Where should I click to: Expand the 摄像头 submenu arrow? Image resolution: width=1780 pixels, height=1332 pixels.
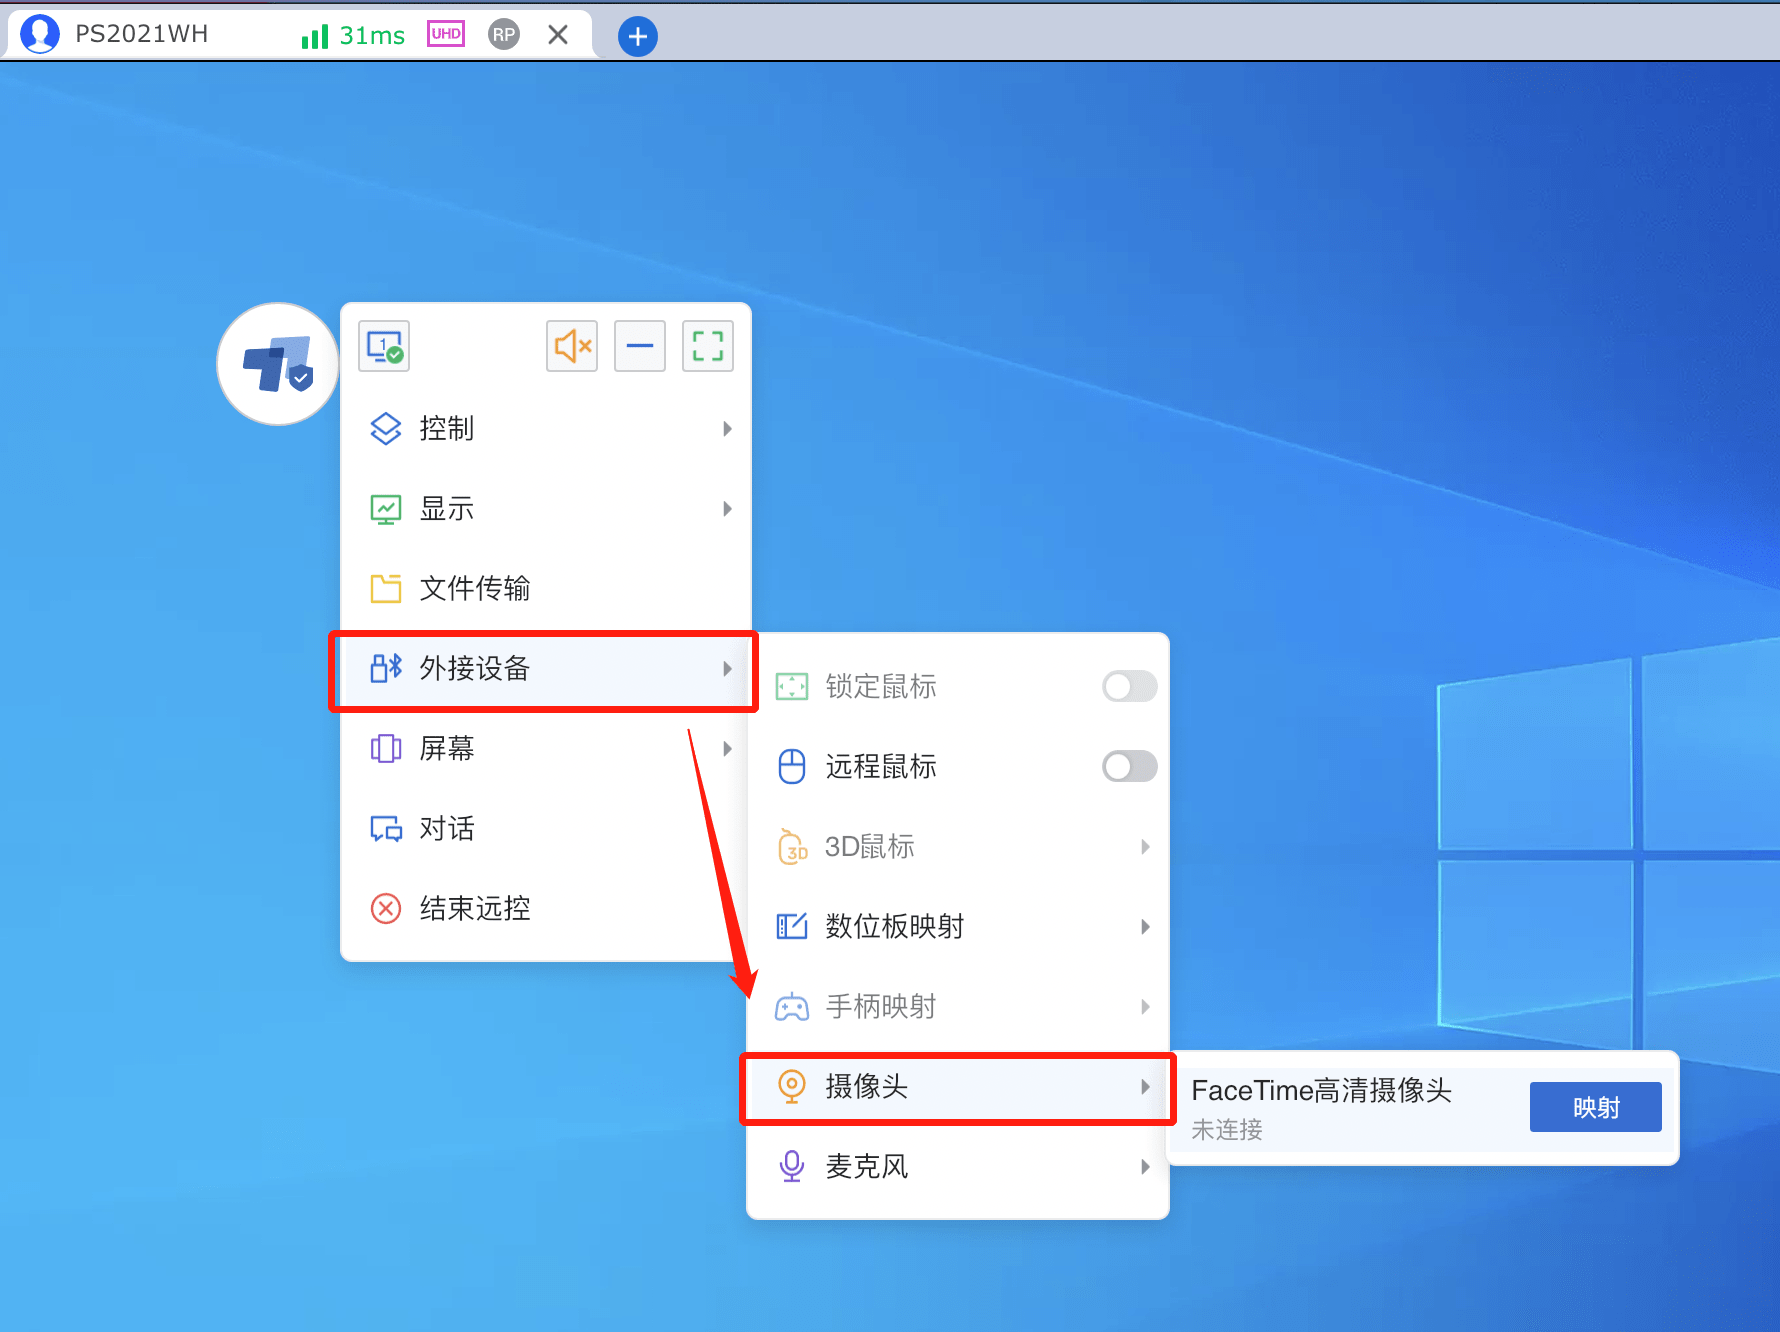click(1145, 1086)
